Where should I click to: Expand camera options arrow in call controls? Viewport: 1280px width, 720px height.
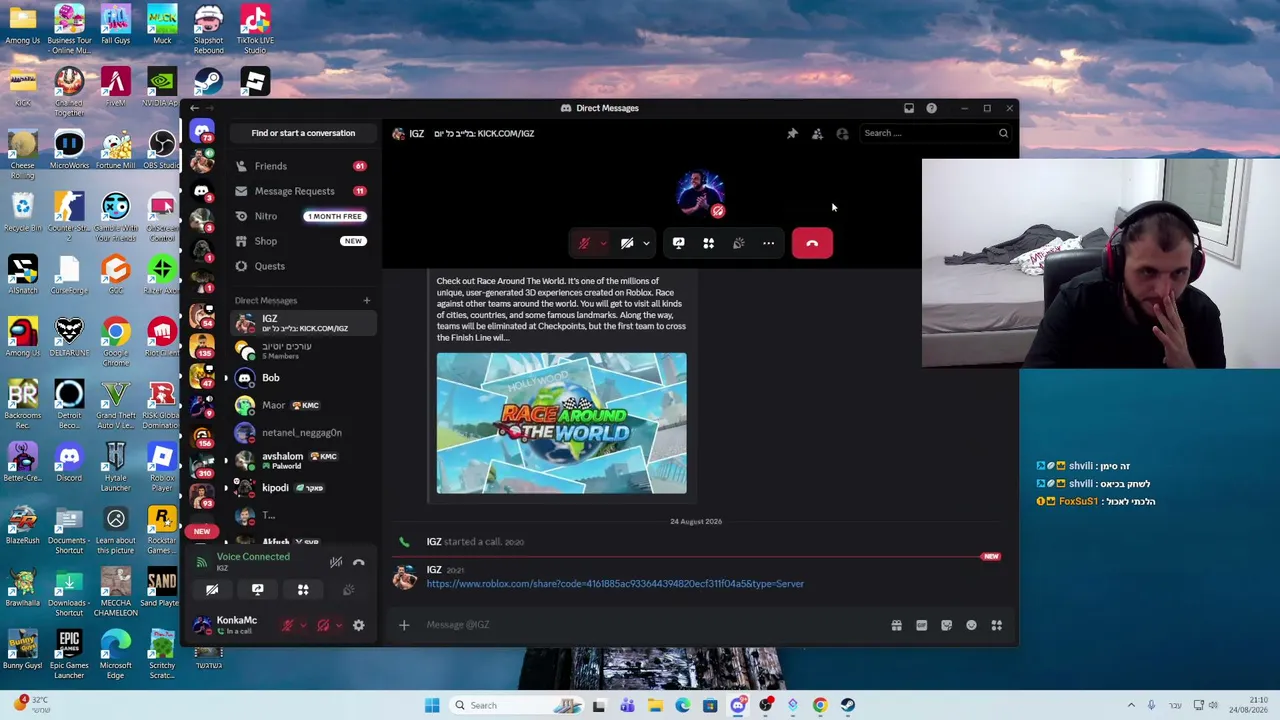[646, 243]
